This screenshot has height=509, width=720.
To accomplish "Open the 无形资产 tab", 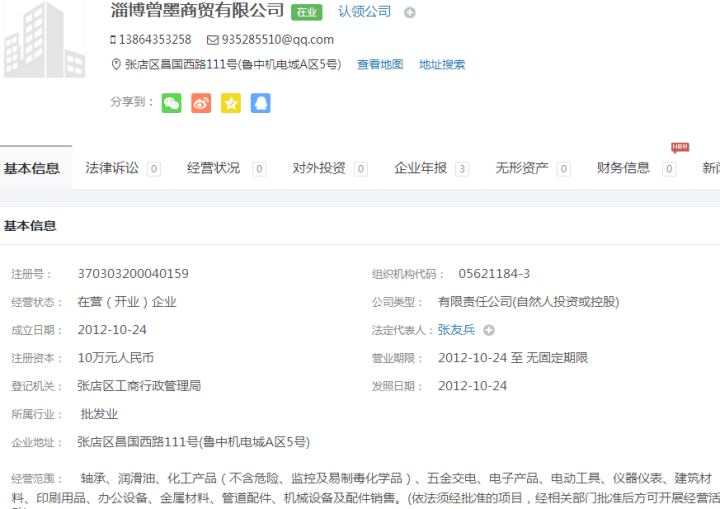I will pos(522,168).
